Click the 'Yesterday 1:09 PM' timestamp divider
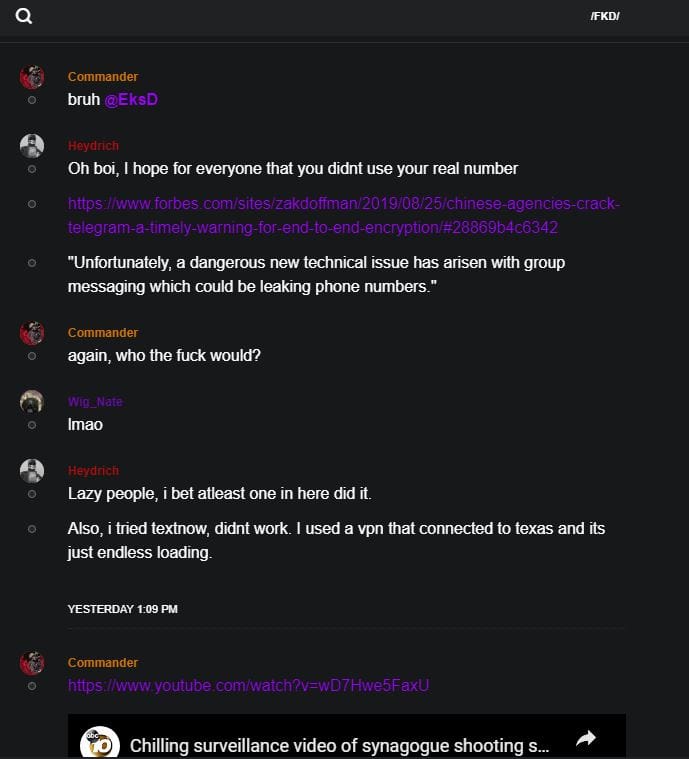Image resolution: width=689 pixels, height=759 pixels. pyautogui.click(x=123, y=608)
